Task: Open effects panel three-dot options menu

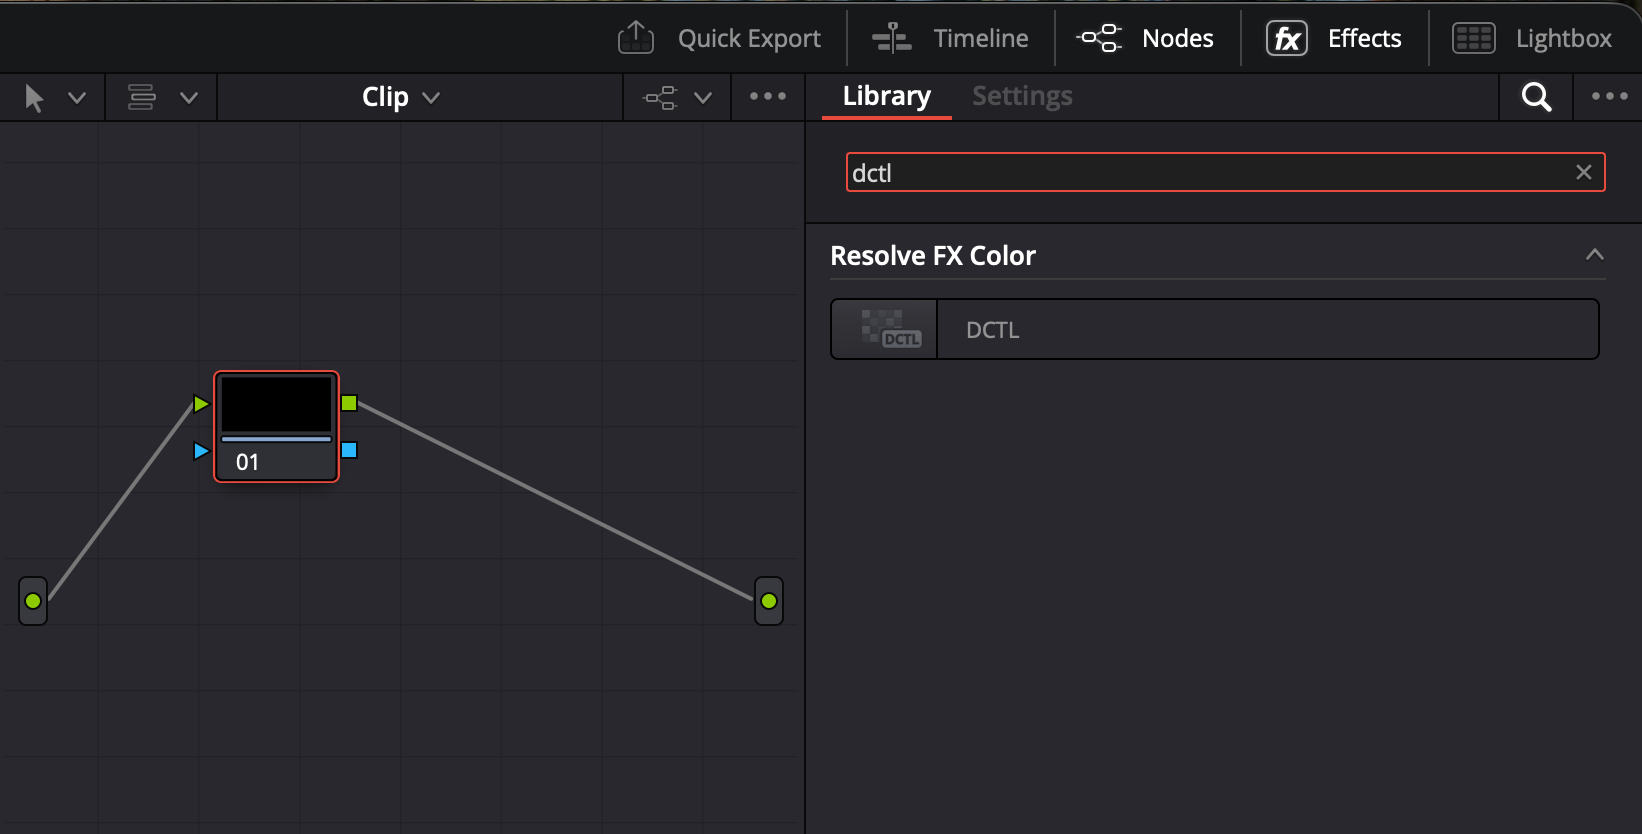Action: 1610,96
